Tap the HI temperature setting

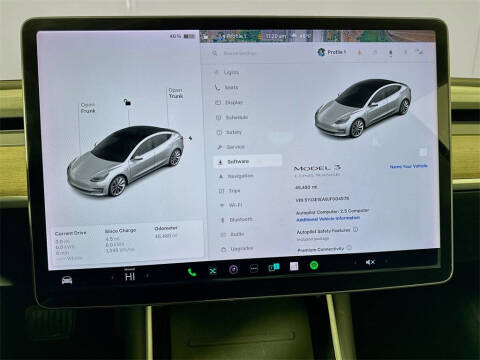pos(130,276)
